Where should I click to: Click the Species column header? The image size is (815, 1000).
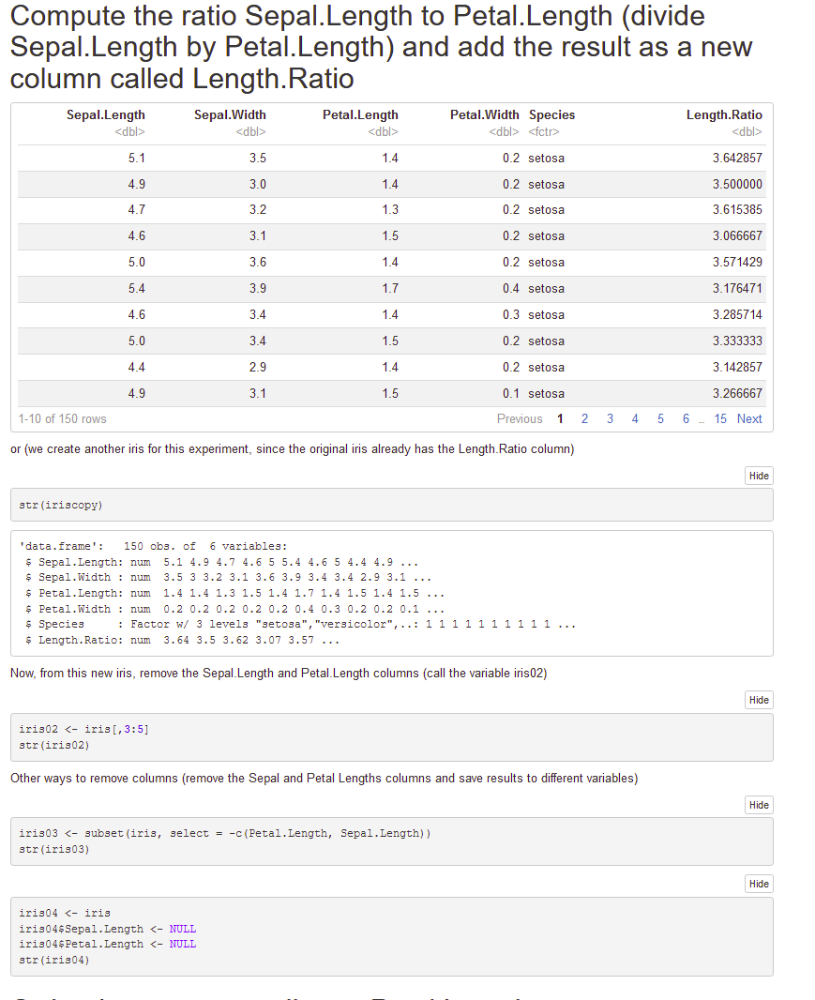click(552, 115)
